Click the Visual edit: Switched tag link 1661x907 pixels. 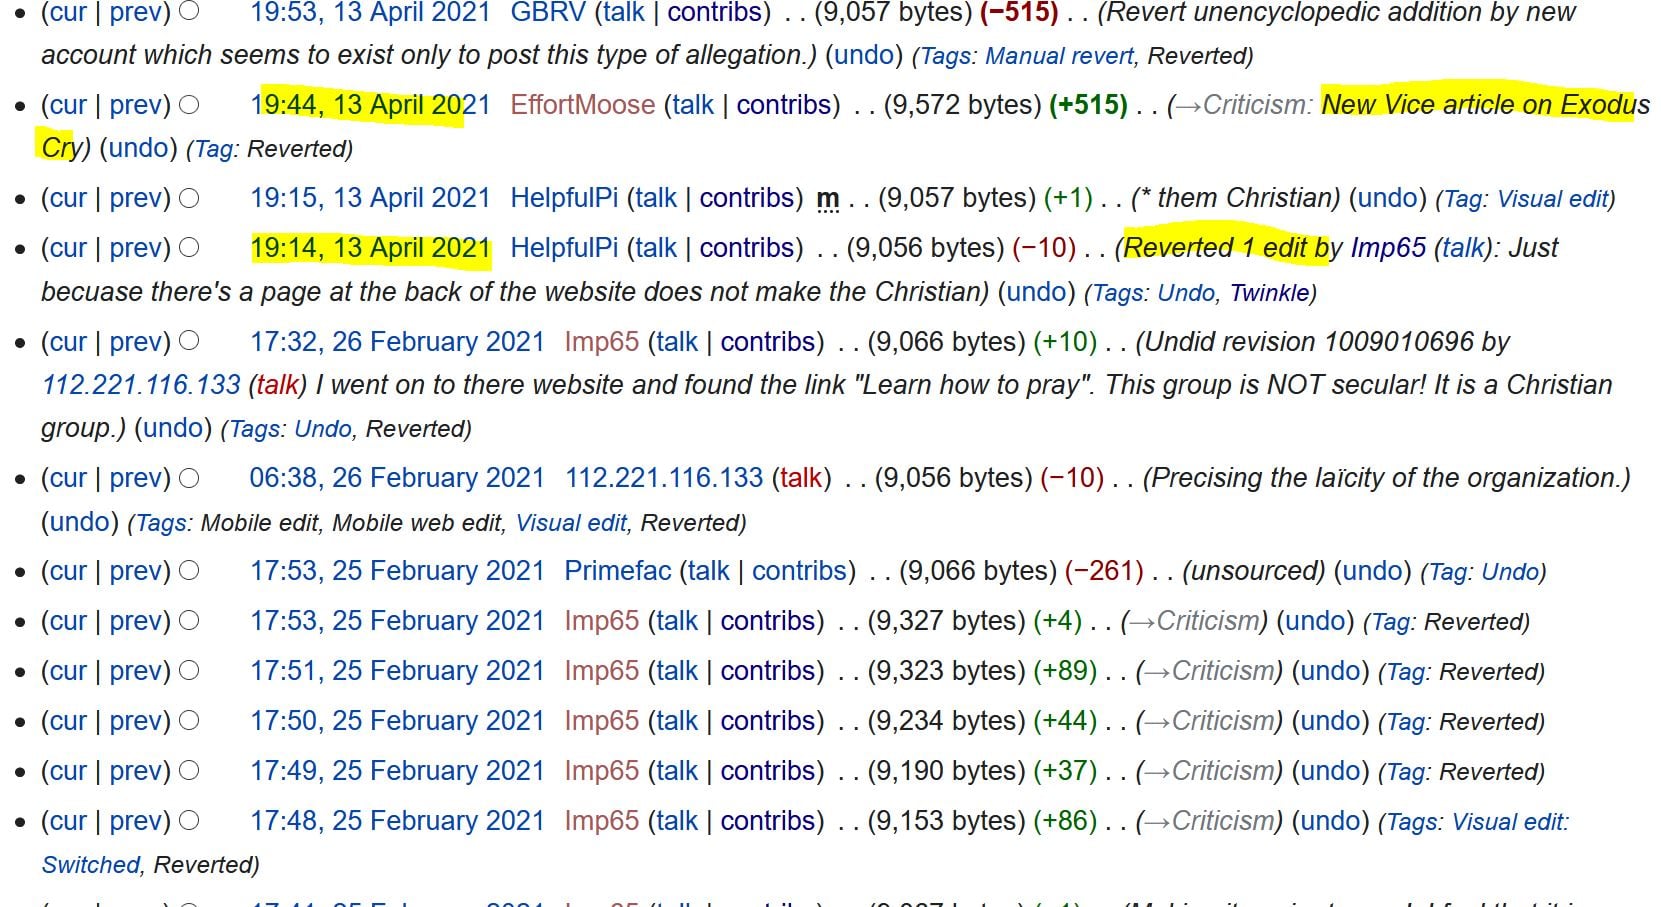click(1509, 822)
